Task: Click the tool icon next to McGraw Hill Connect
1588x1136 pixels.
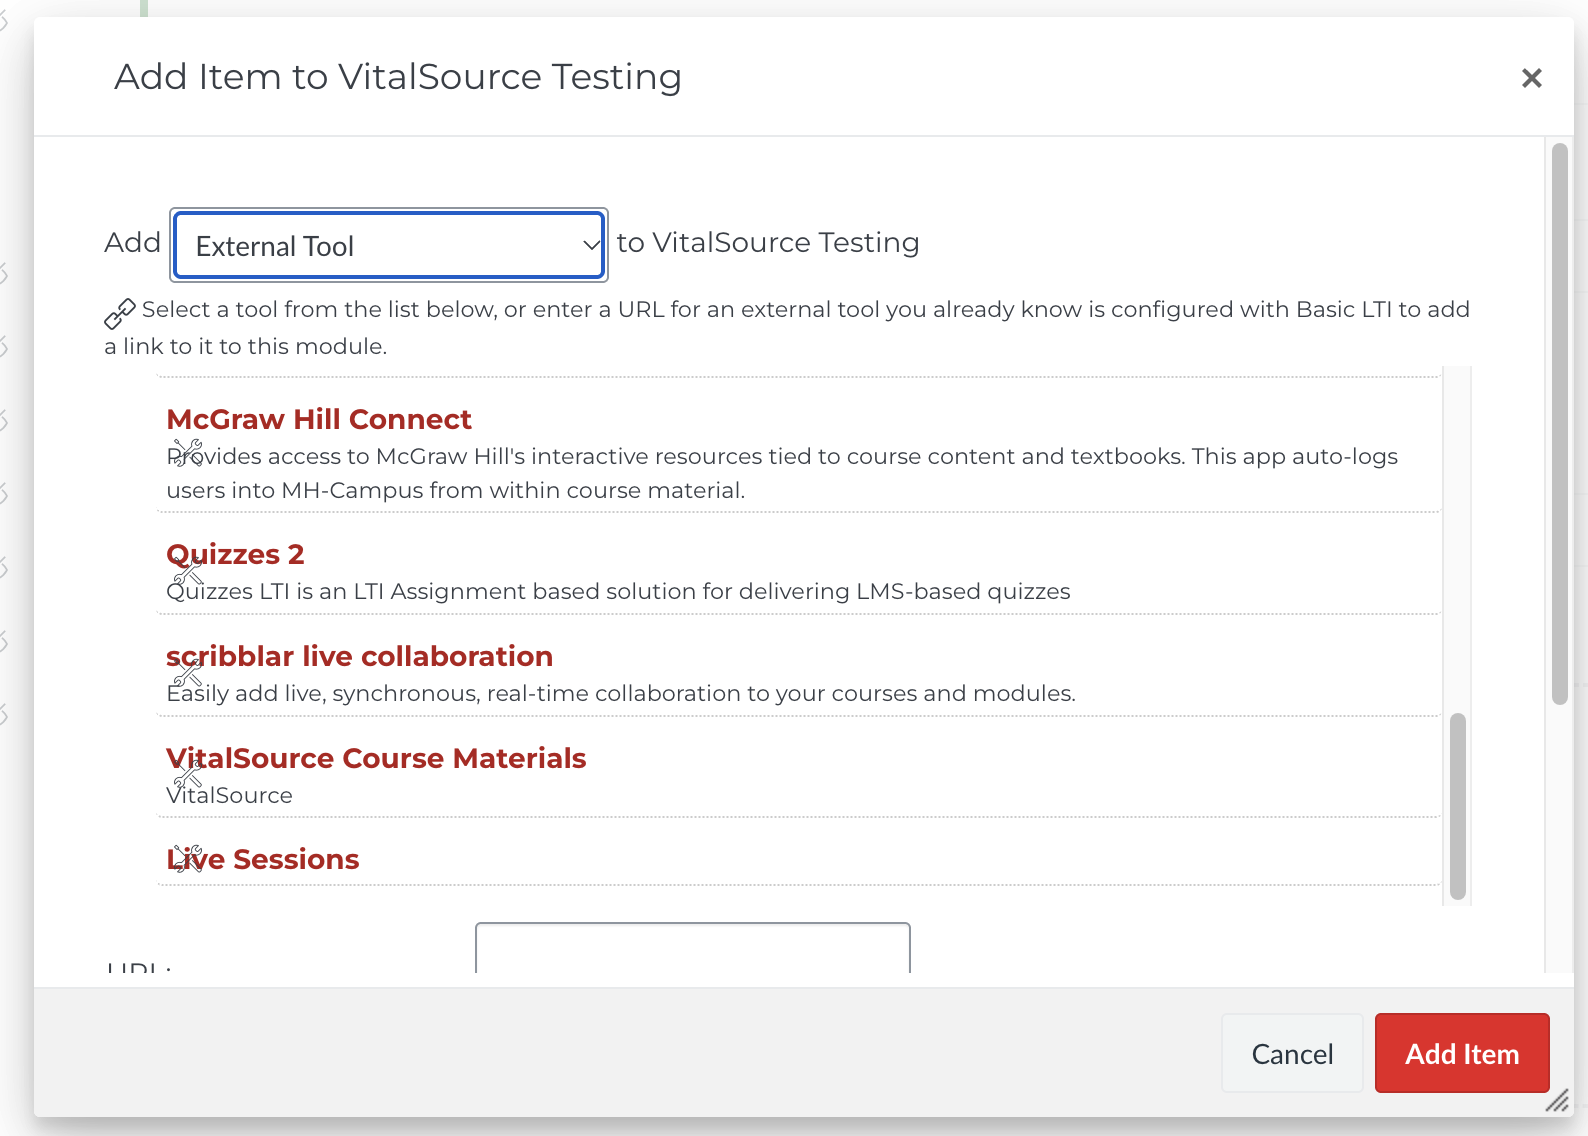Action: [x=187, y=454]
